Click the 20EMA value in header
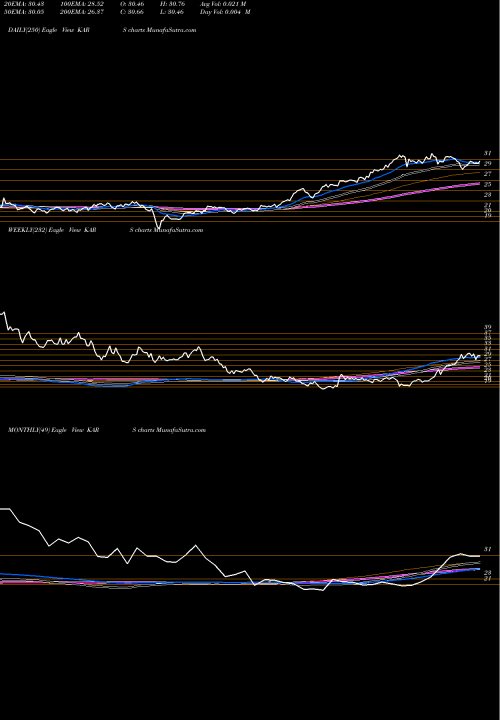Viewport: 500px width, 720px height. point(24,4)
